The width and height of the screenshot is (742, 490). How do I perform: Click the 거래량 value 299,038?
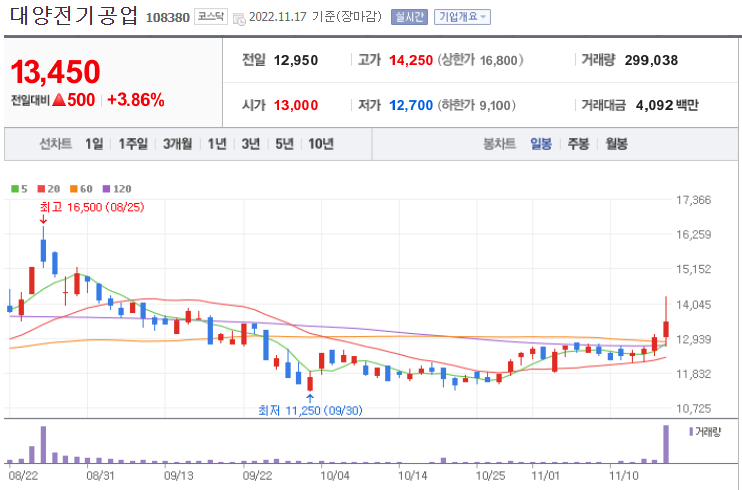coord(651,60)
